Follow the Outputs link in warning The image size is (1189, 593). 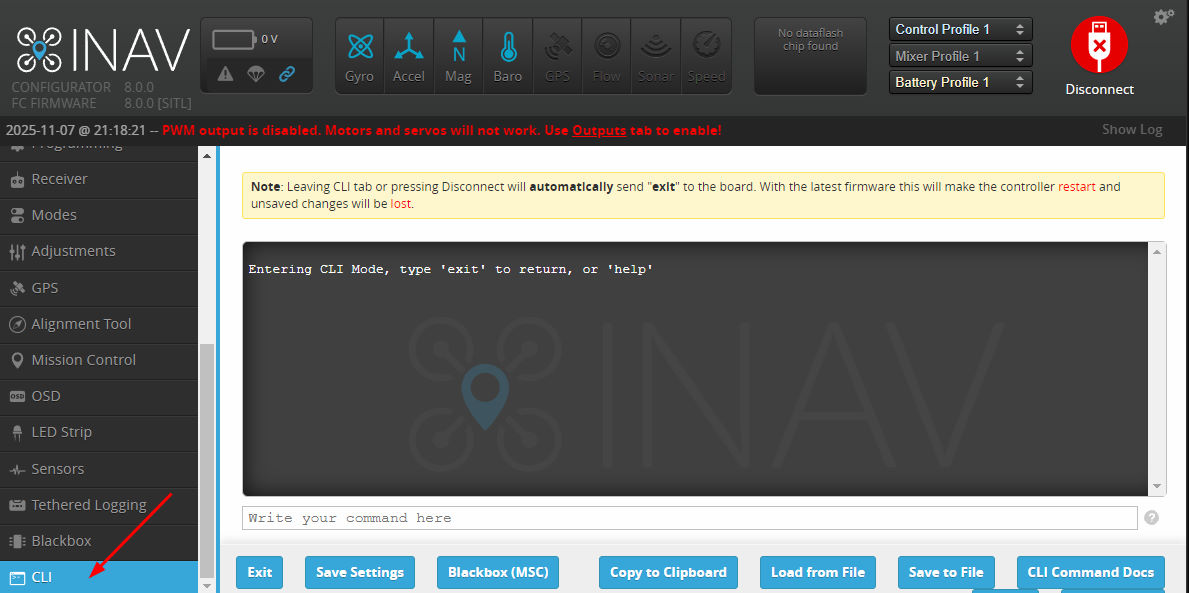[x=599, y=130]
